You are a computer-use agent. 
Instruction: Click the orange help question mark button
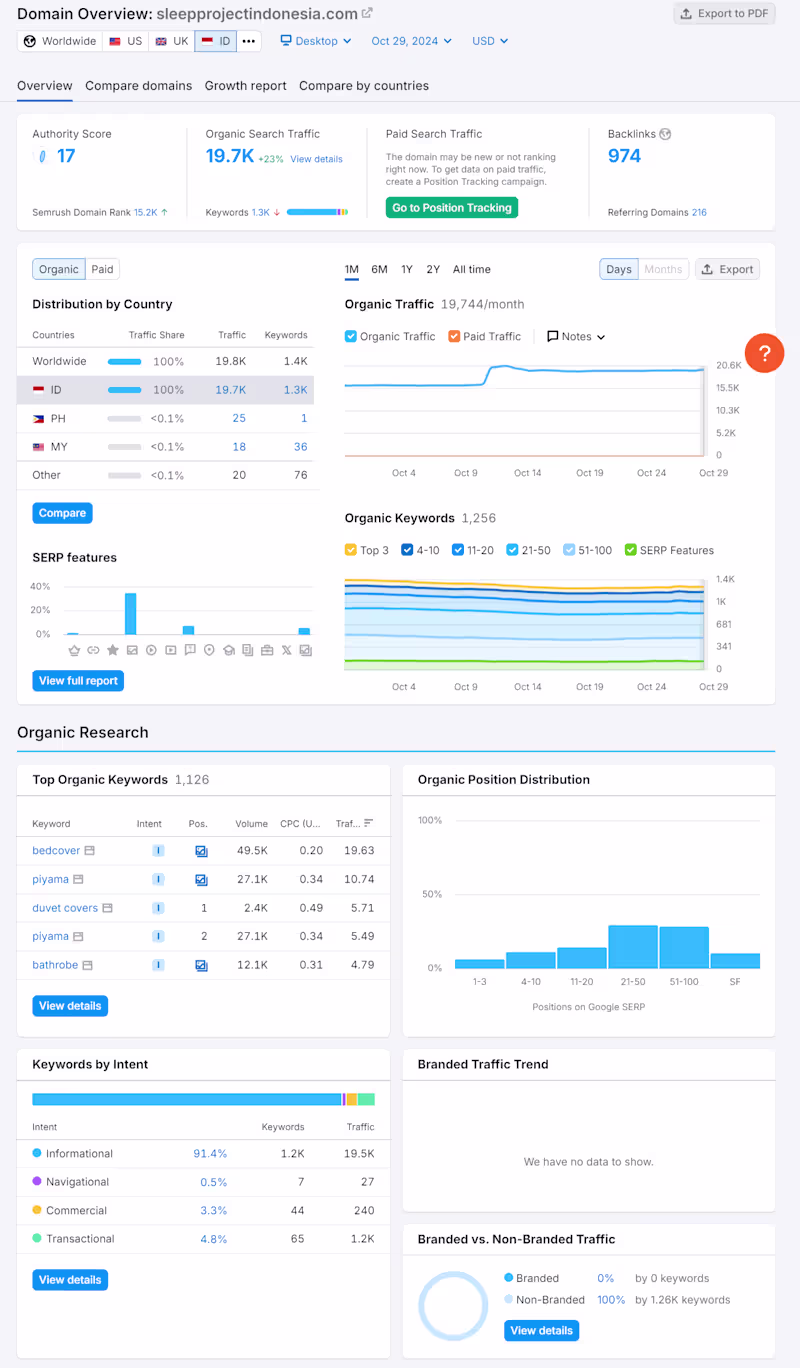click(764, 353)
